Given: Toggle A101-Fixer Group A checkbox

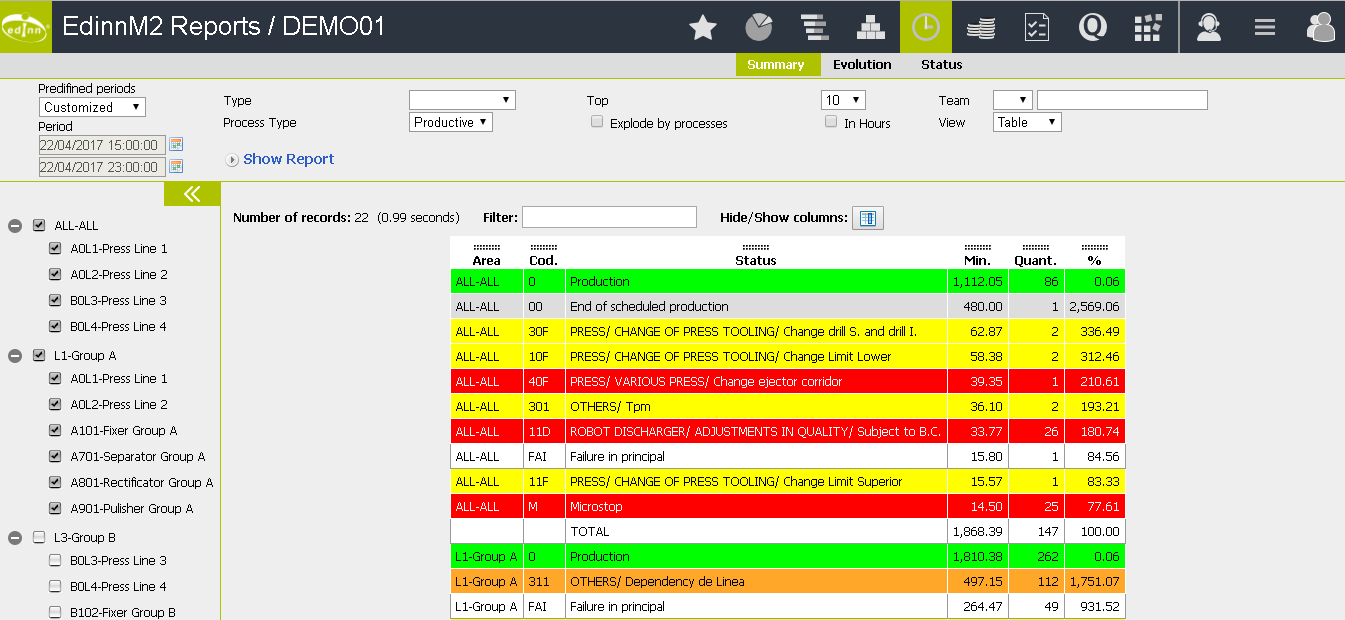Looking at the screenshot, I should pos(55,430).
